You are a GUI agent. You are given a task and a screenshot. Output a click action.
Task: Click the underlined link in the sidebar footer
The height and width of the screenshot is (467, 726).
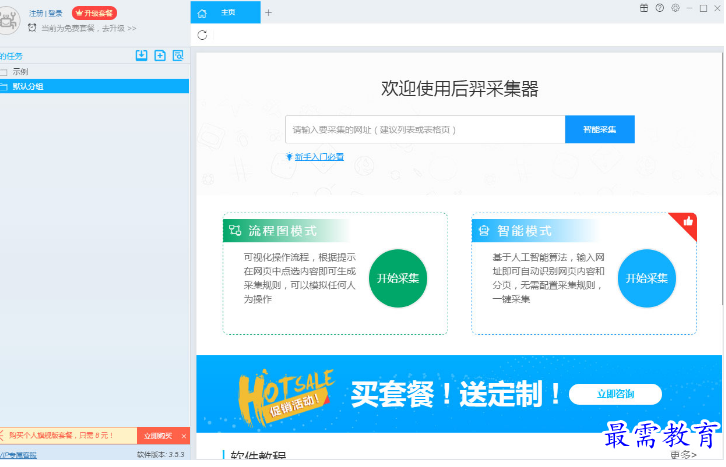pos(18,455)
